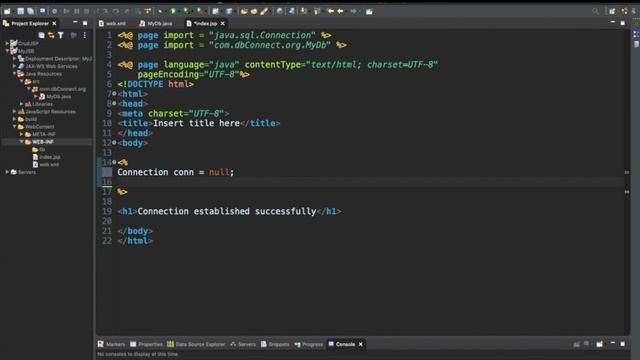Switch to the MyDb.java editor tab
Screen dimensions: 640x360
point(156,24)
